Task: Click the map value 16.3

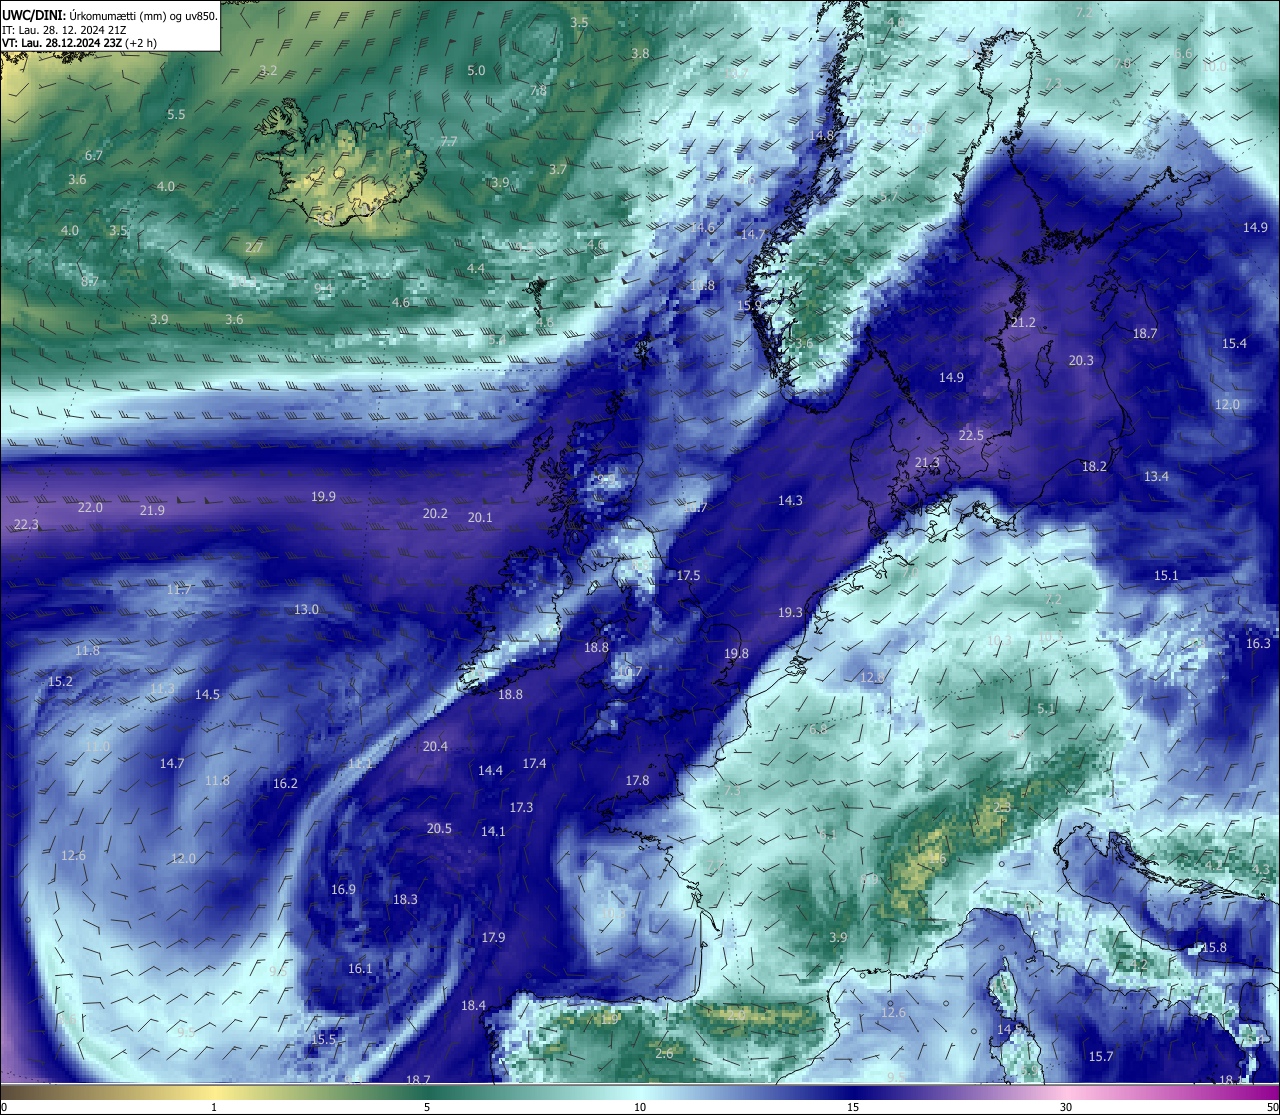Action: [x=1258, y=644]
